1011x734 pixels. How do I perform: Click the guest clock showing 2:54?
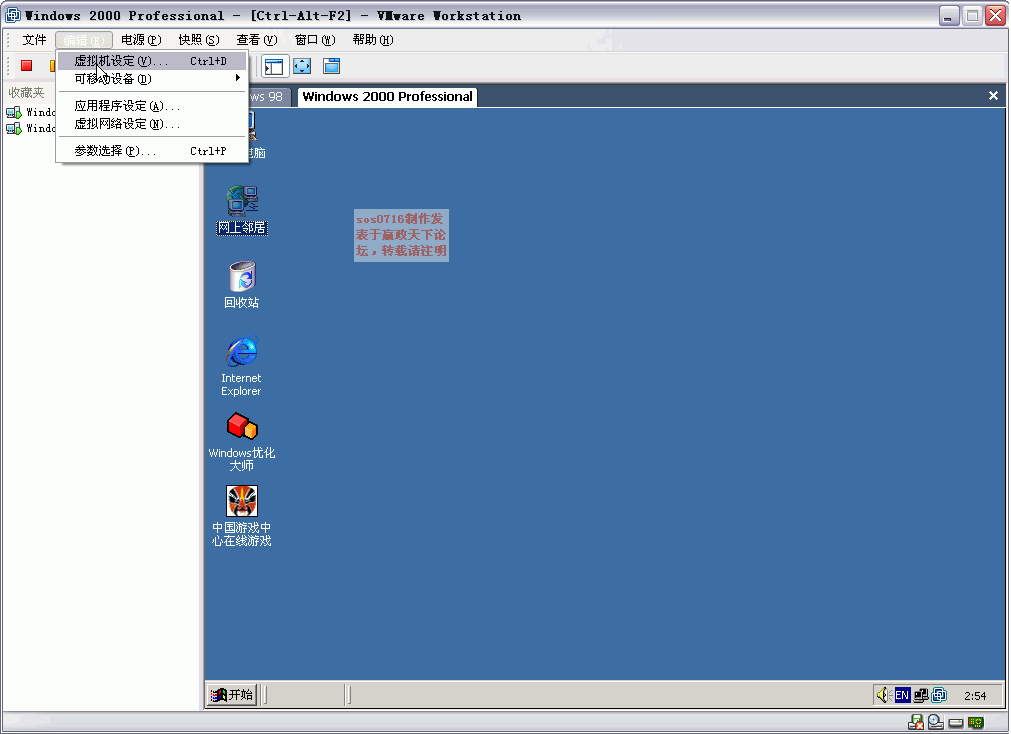tap(975, 696)
